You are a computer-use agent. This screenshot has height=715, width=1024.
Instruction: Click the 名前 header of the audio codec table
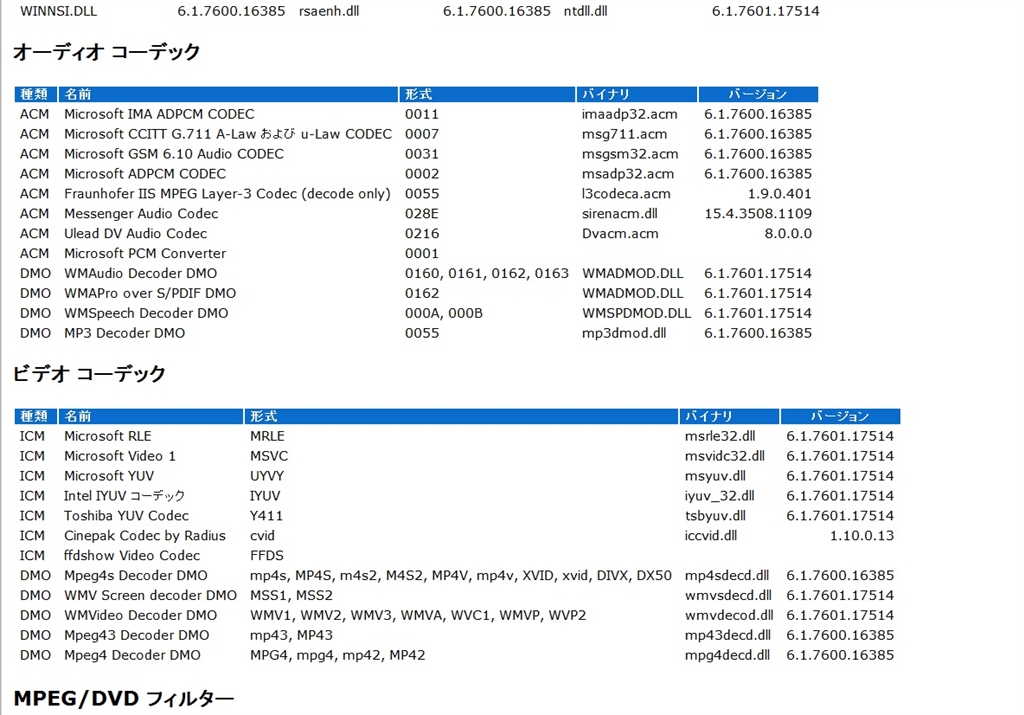click(x=229, y=94)
